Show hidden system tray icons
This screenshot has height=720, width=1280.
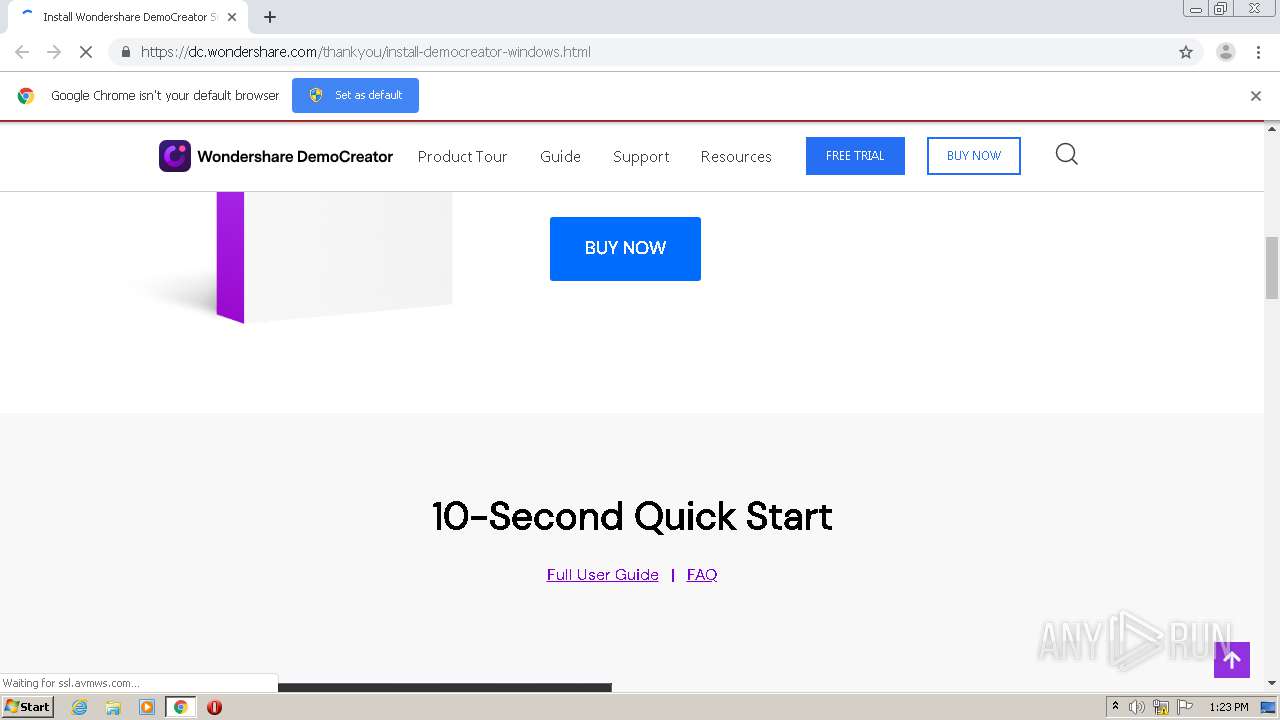1115,707
